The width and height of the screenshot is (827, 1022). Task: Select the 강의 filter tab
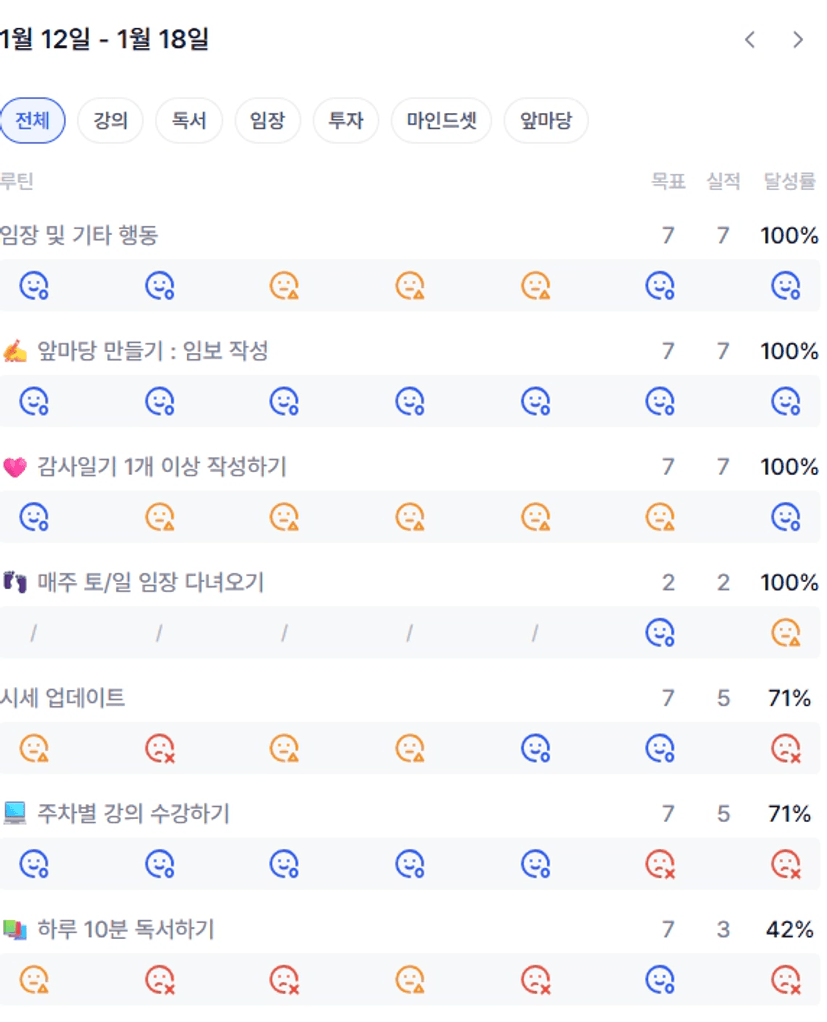(110, 121)
